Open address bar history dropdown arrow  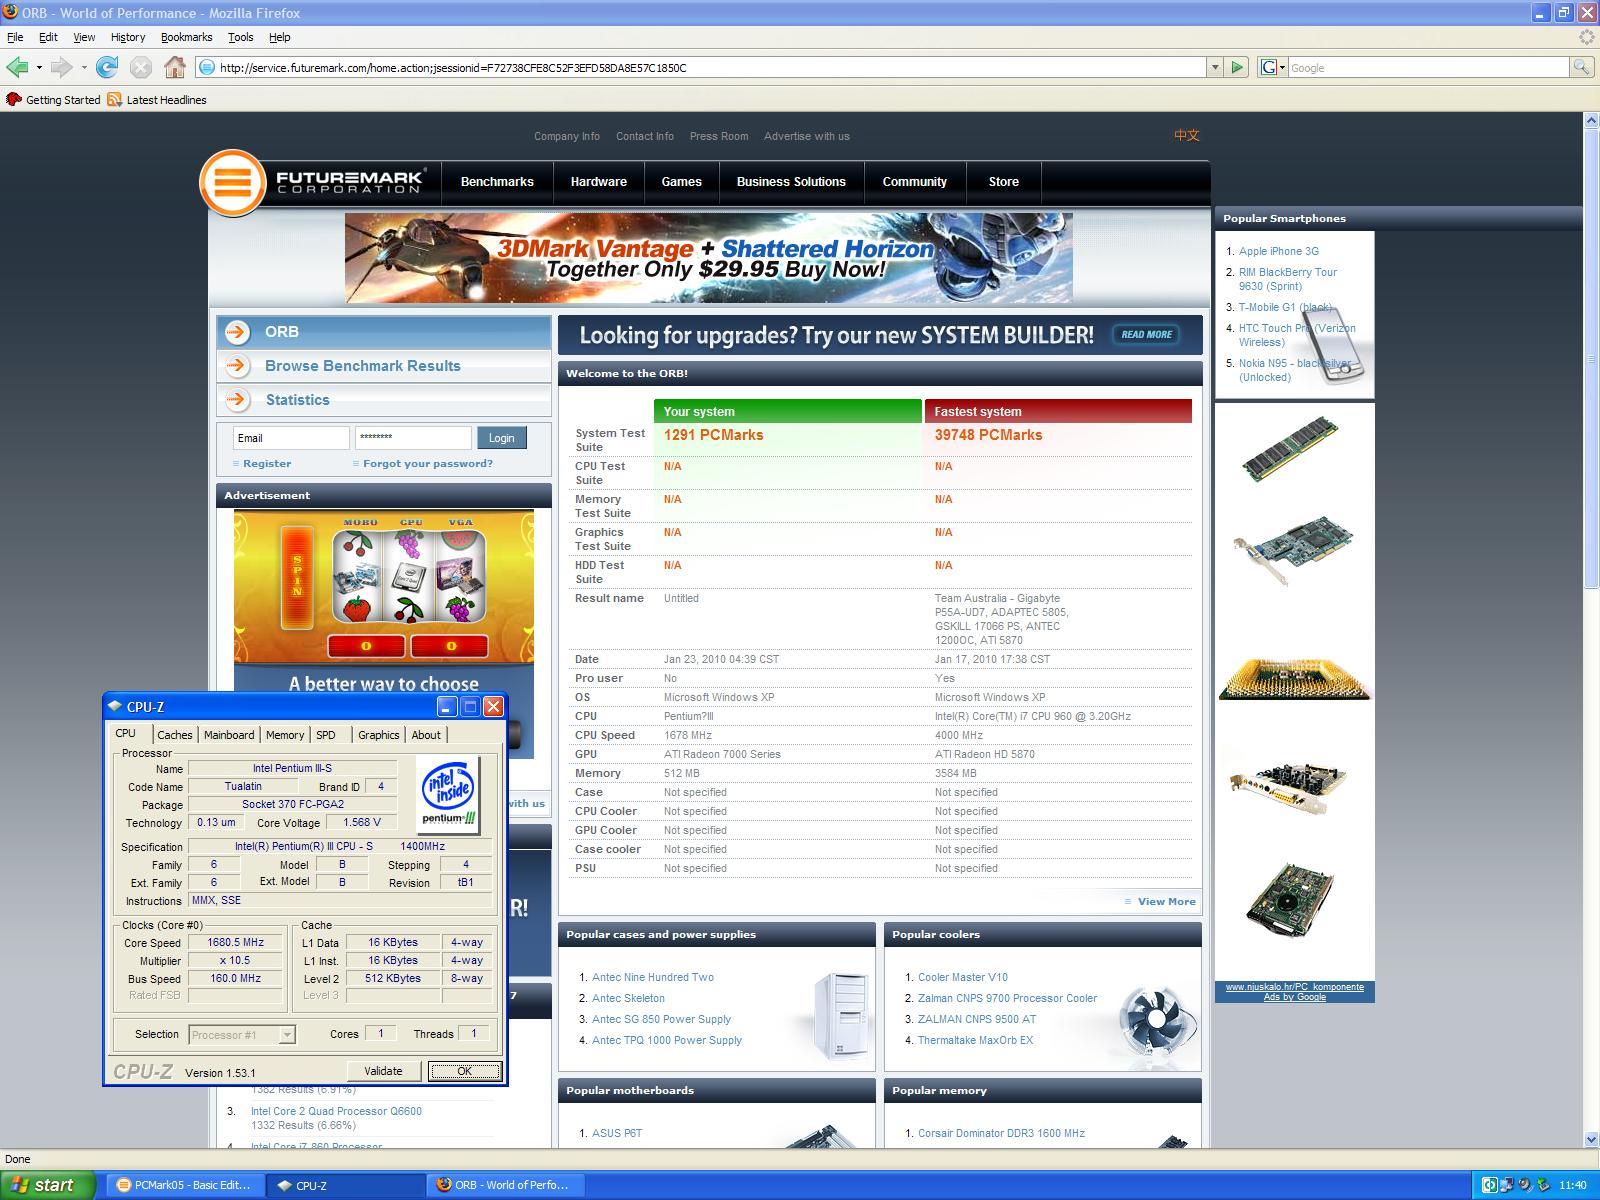1215,67
